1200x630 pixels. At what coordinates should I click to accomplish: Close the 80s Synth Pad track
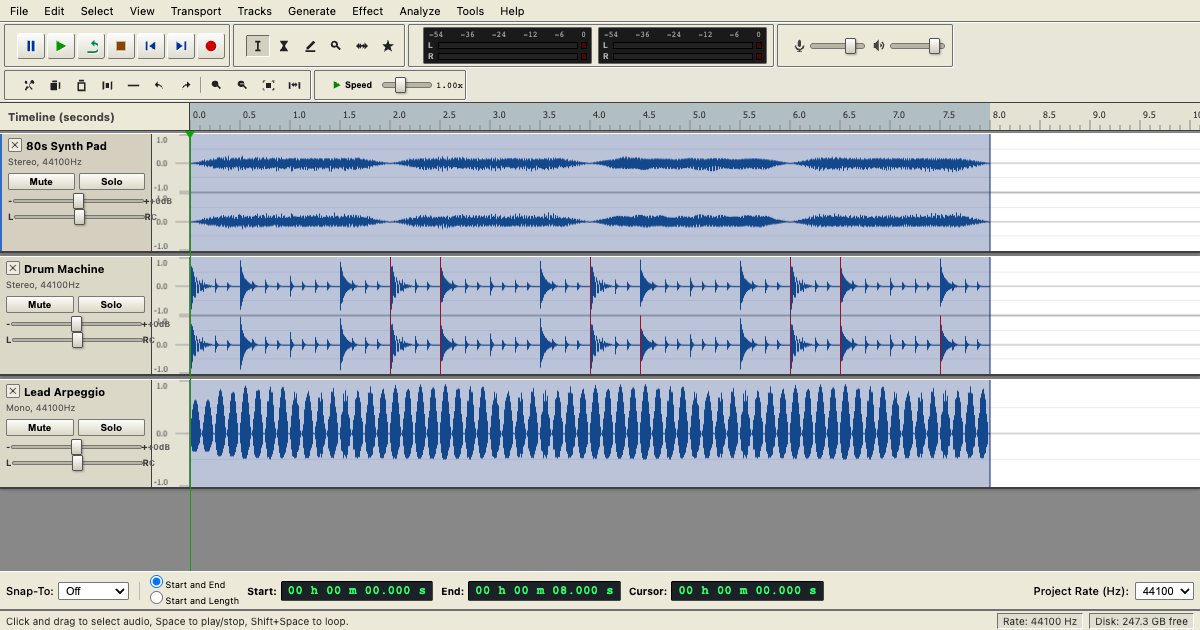tap(15, 145)
